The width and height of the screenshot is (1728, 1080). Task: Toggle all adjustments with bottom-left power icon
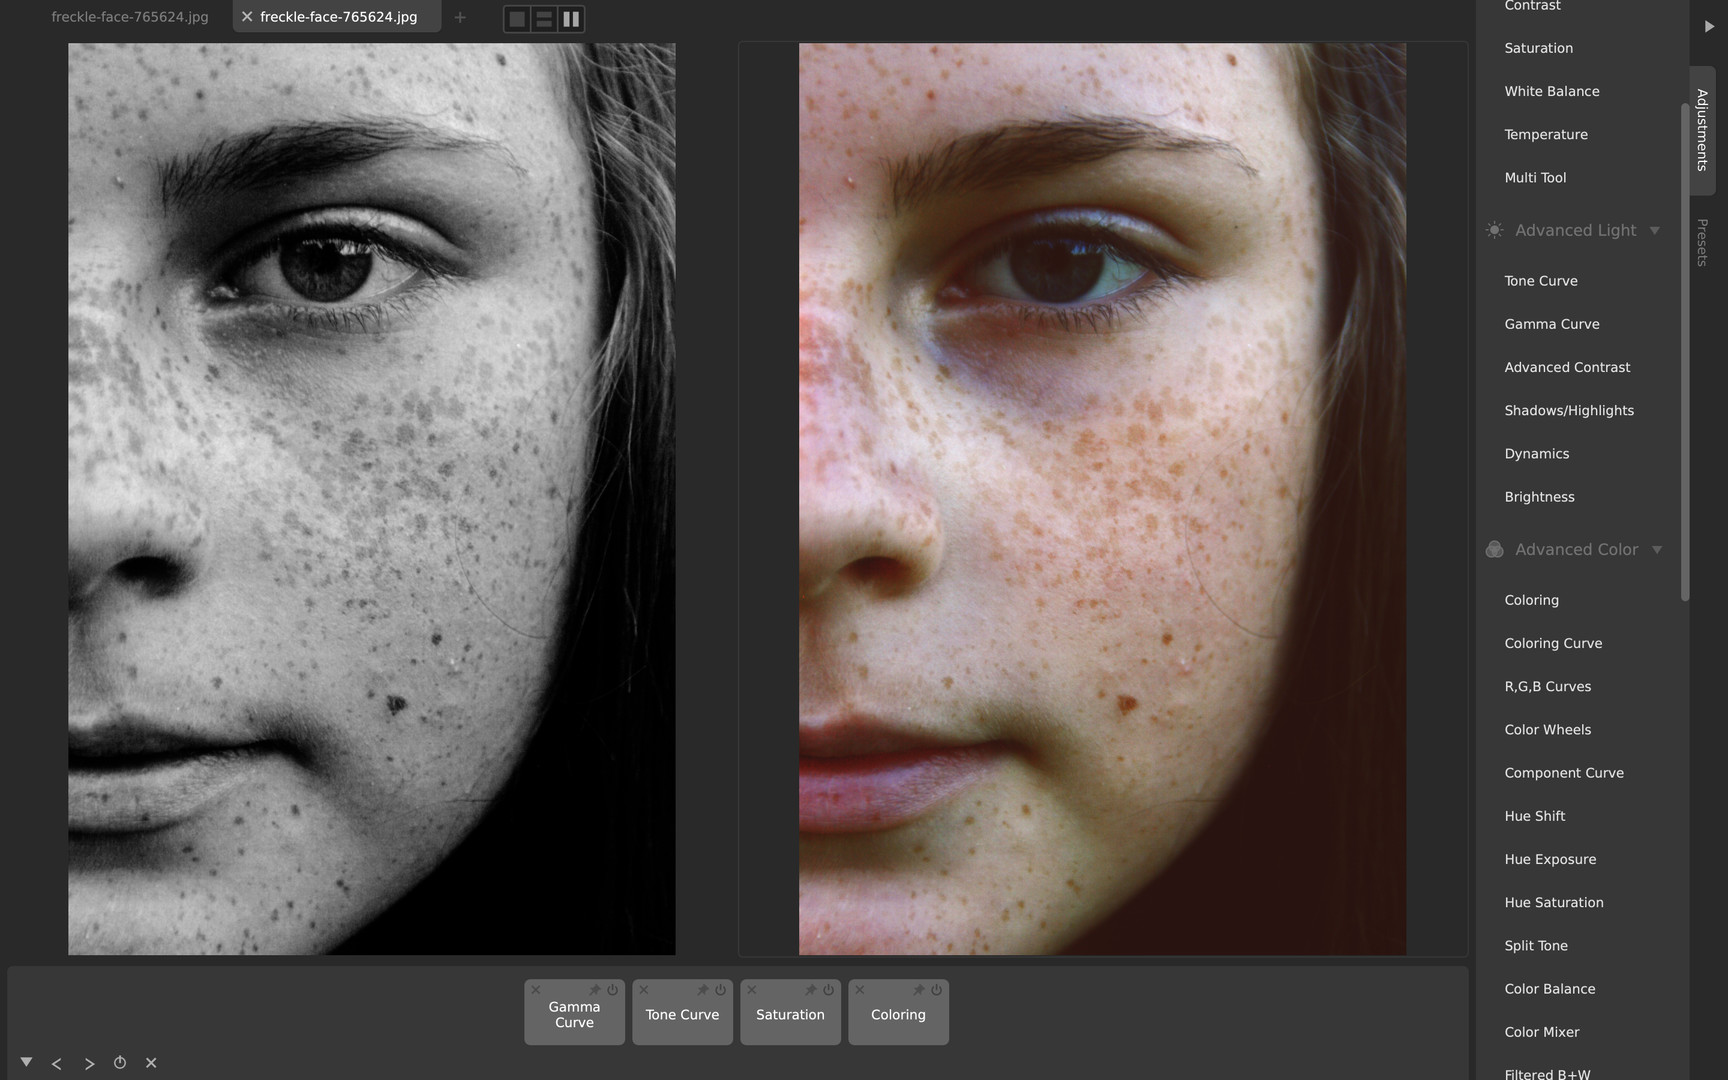coord(120,1063)
